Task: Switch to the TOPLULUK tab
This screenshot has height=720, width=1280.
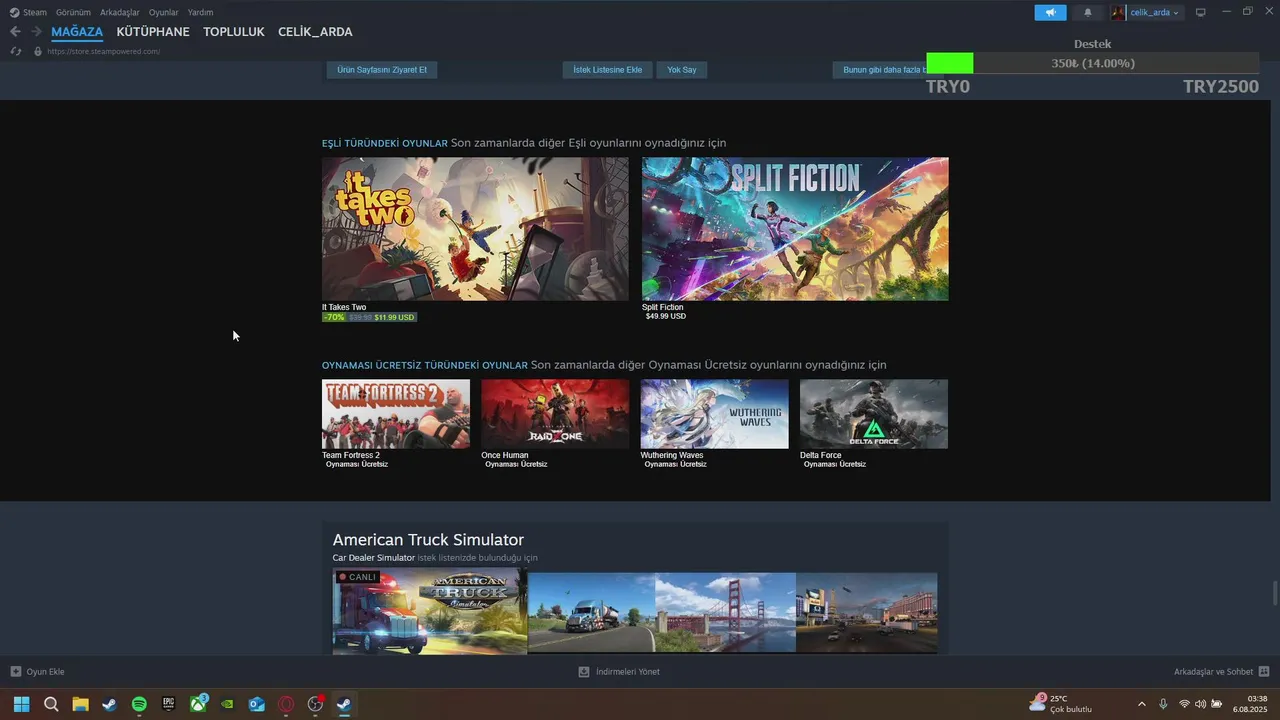Action: (234, 32)
